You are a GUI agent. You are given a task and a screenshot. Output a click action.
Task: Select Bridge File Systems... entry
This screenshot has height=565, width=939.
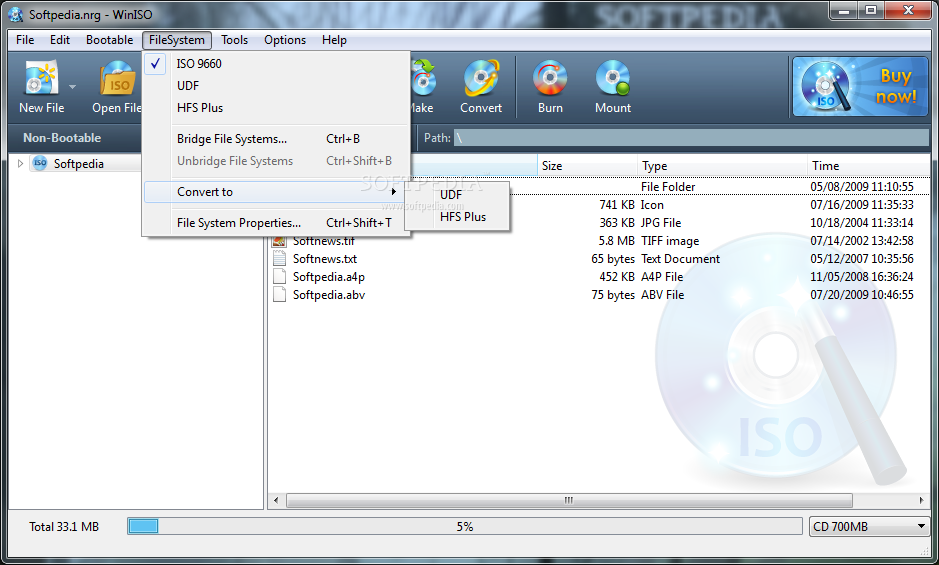point(276,138)
